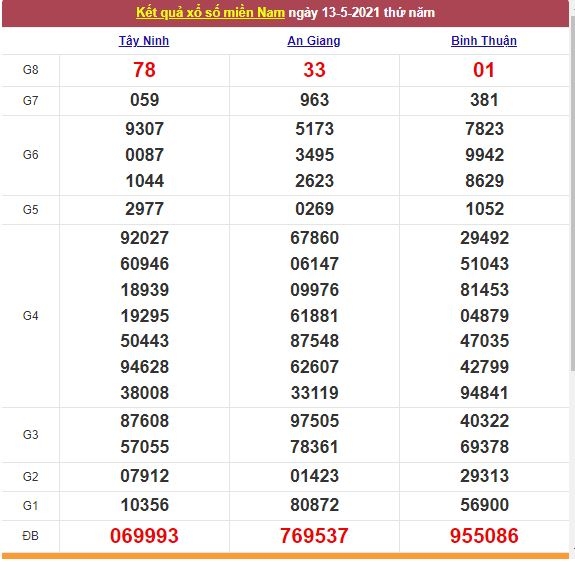The height and width of the screenshot is (562, 575).
Task: Click G5 result 2977
Action: point(144,209)
